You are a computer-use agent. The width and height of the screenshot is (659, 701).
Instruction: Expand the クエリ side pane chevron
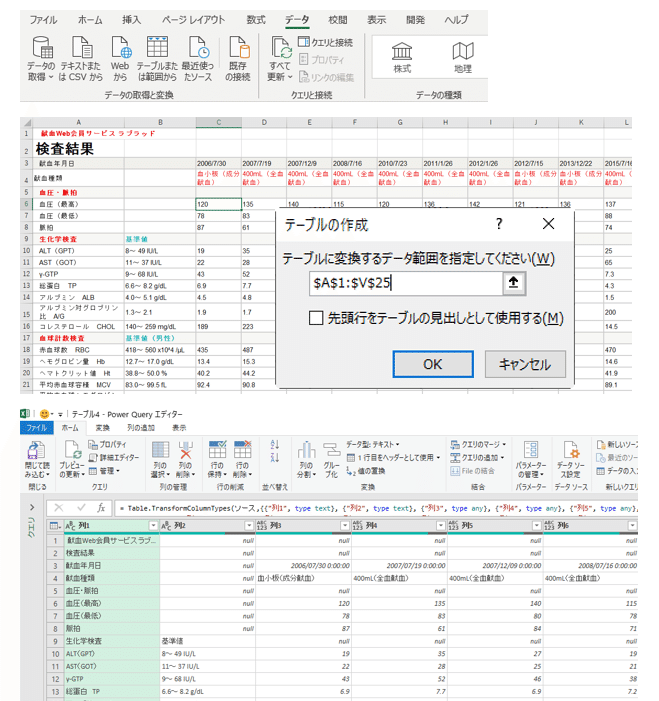coord(32,507)
